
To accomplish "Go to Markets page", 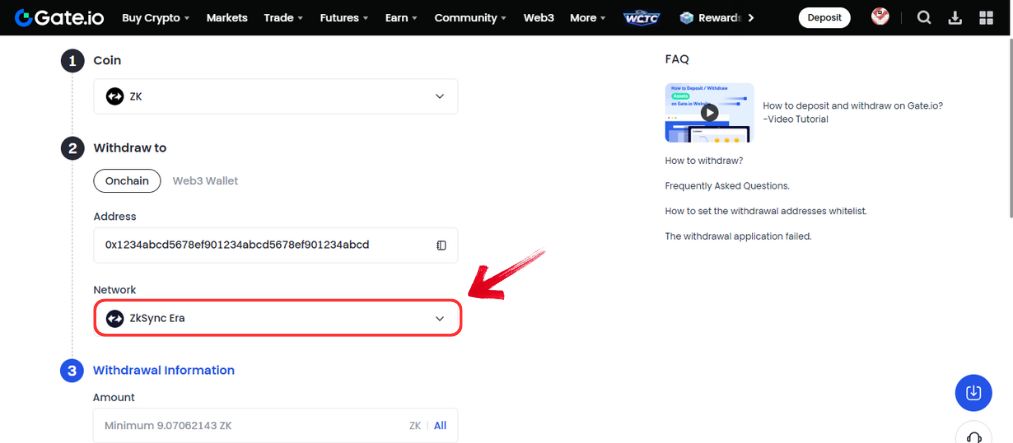I will point(227,17).
